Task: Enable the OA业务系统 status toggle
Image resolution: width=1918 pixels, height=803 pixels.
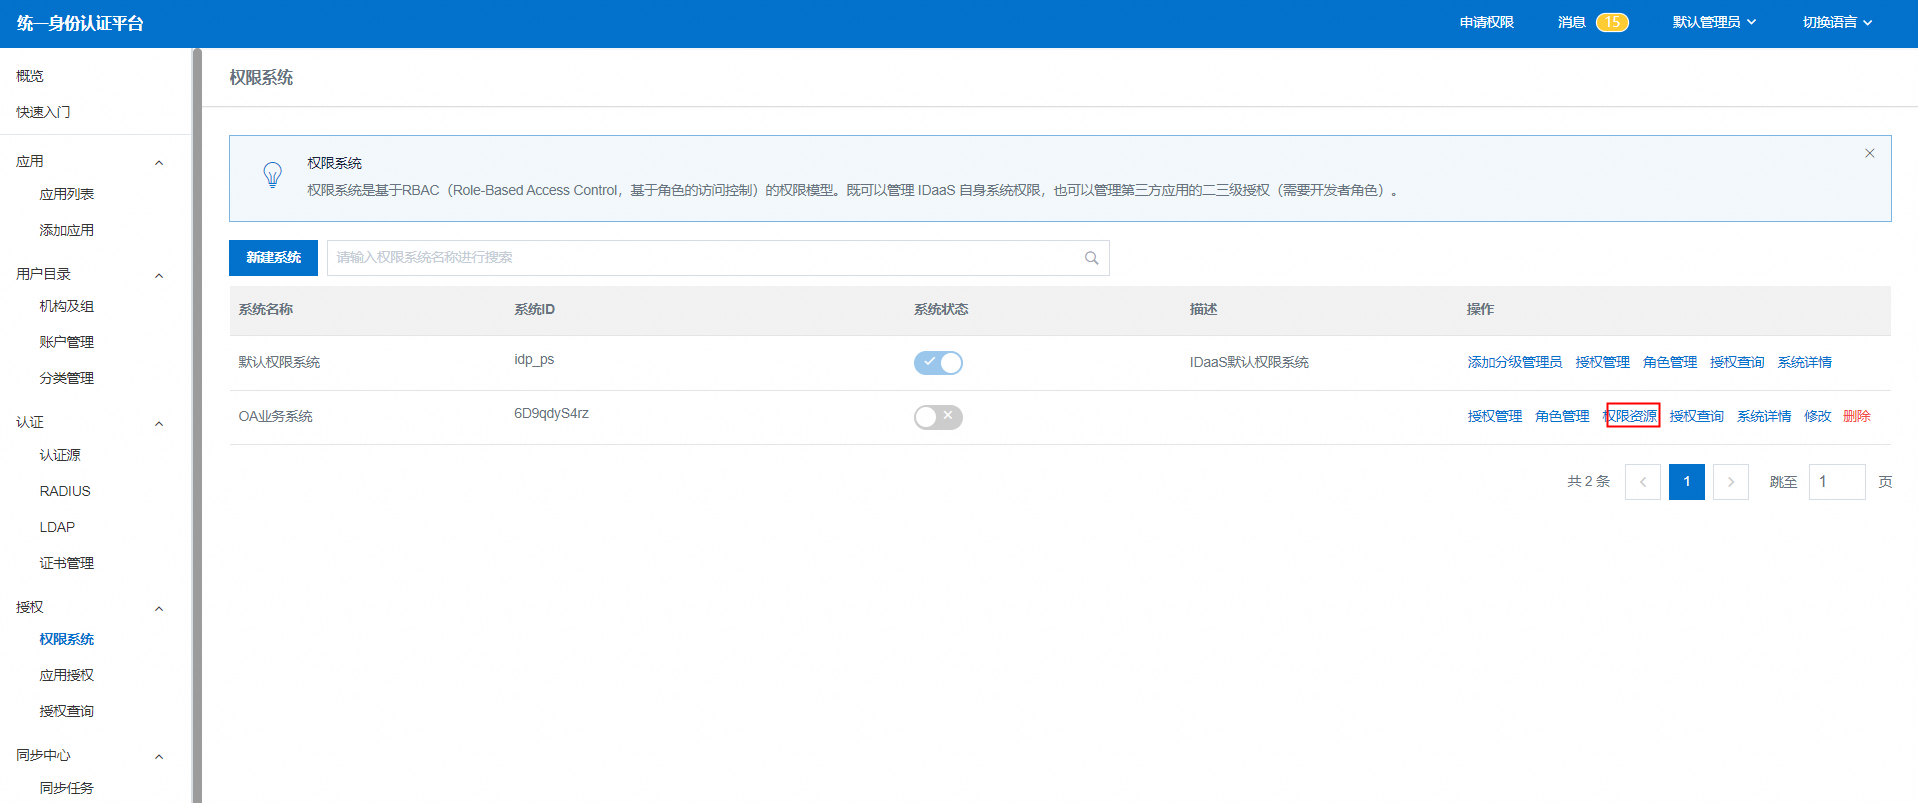Action: click(938, 417)
